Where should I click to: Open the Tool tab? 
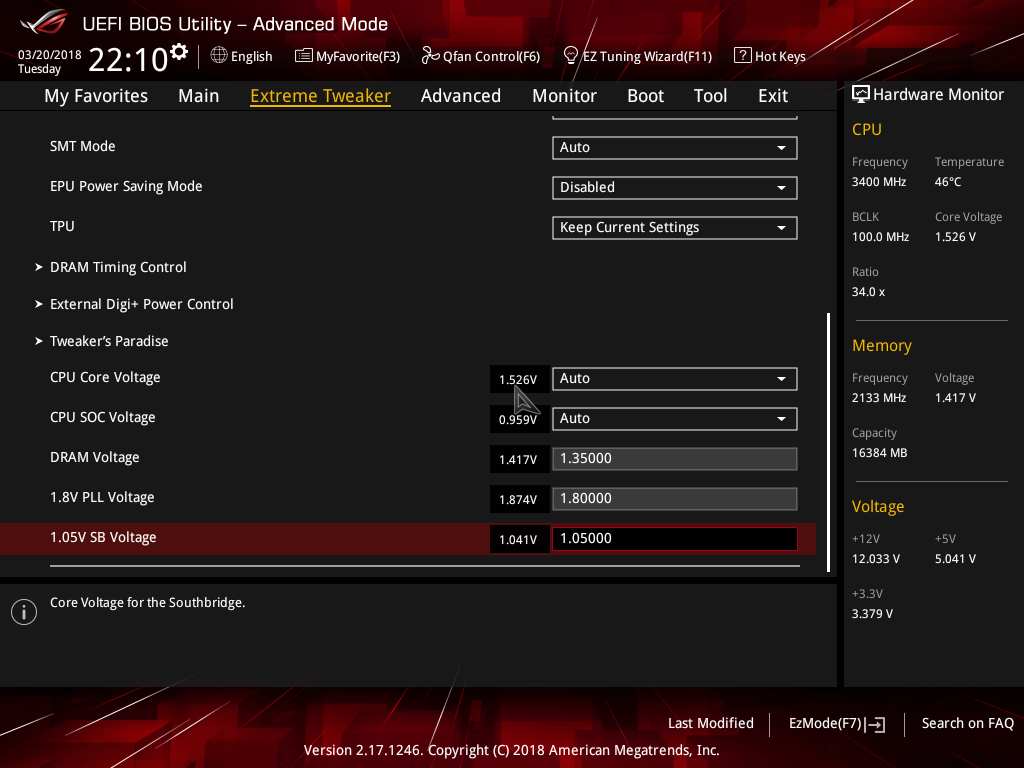(x=710, y=96)
